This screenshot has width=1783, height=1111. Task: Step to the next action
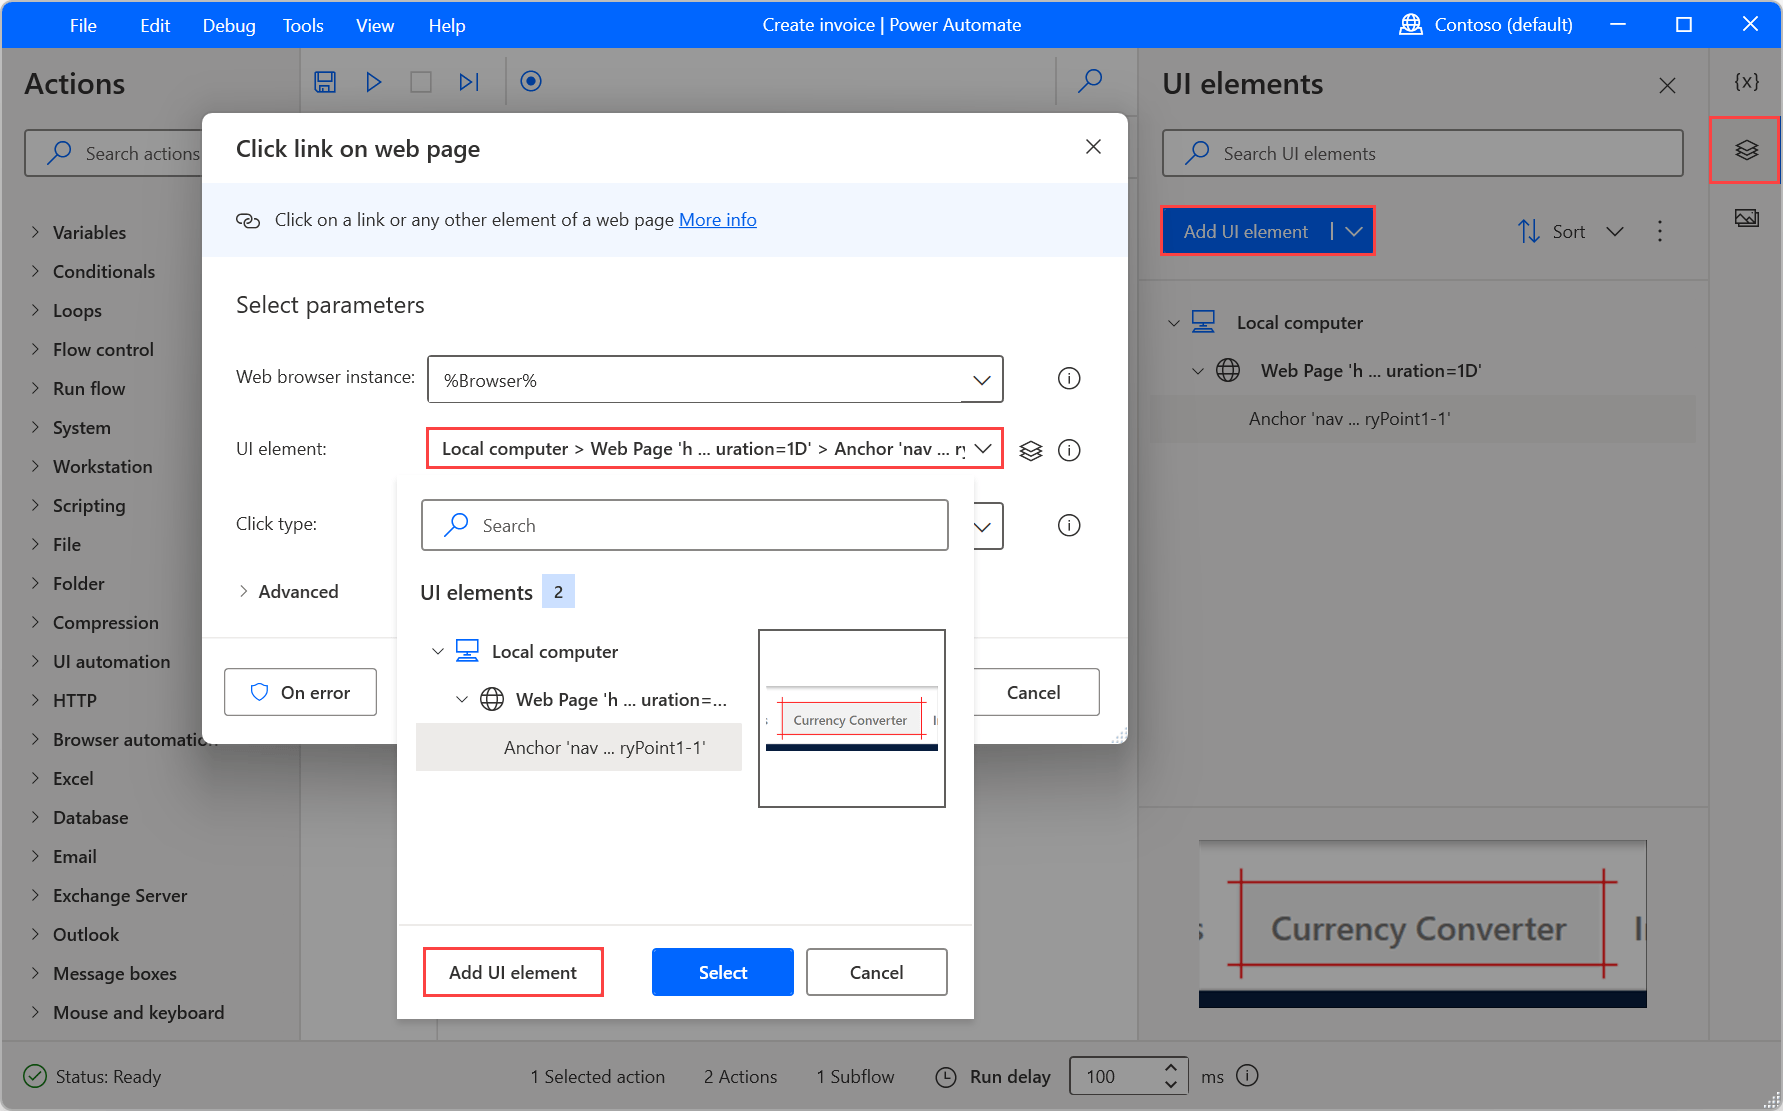[x=469, y=82]
